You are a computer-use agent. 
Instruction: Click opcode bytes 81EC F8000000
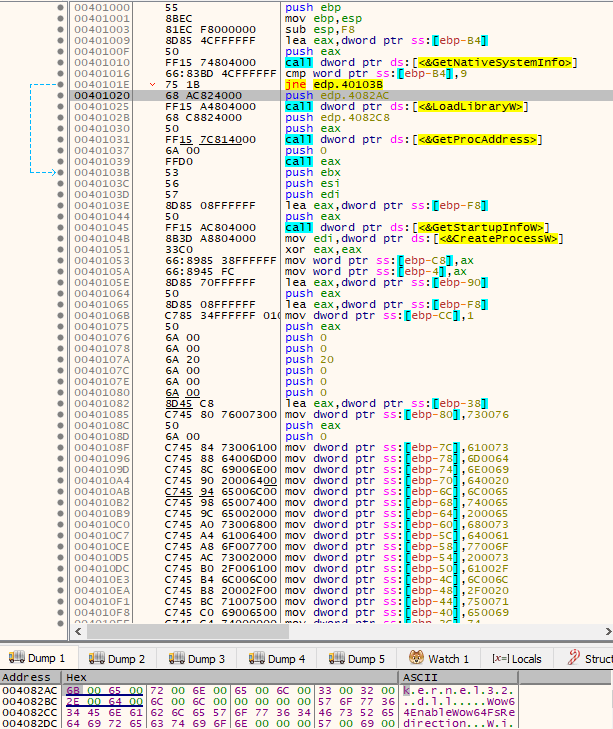(211, 29)
